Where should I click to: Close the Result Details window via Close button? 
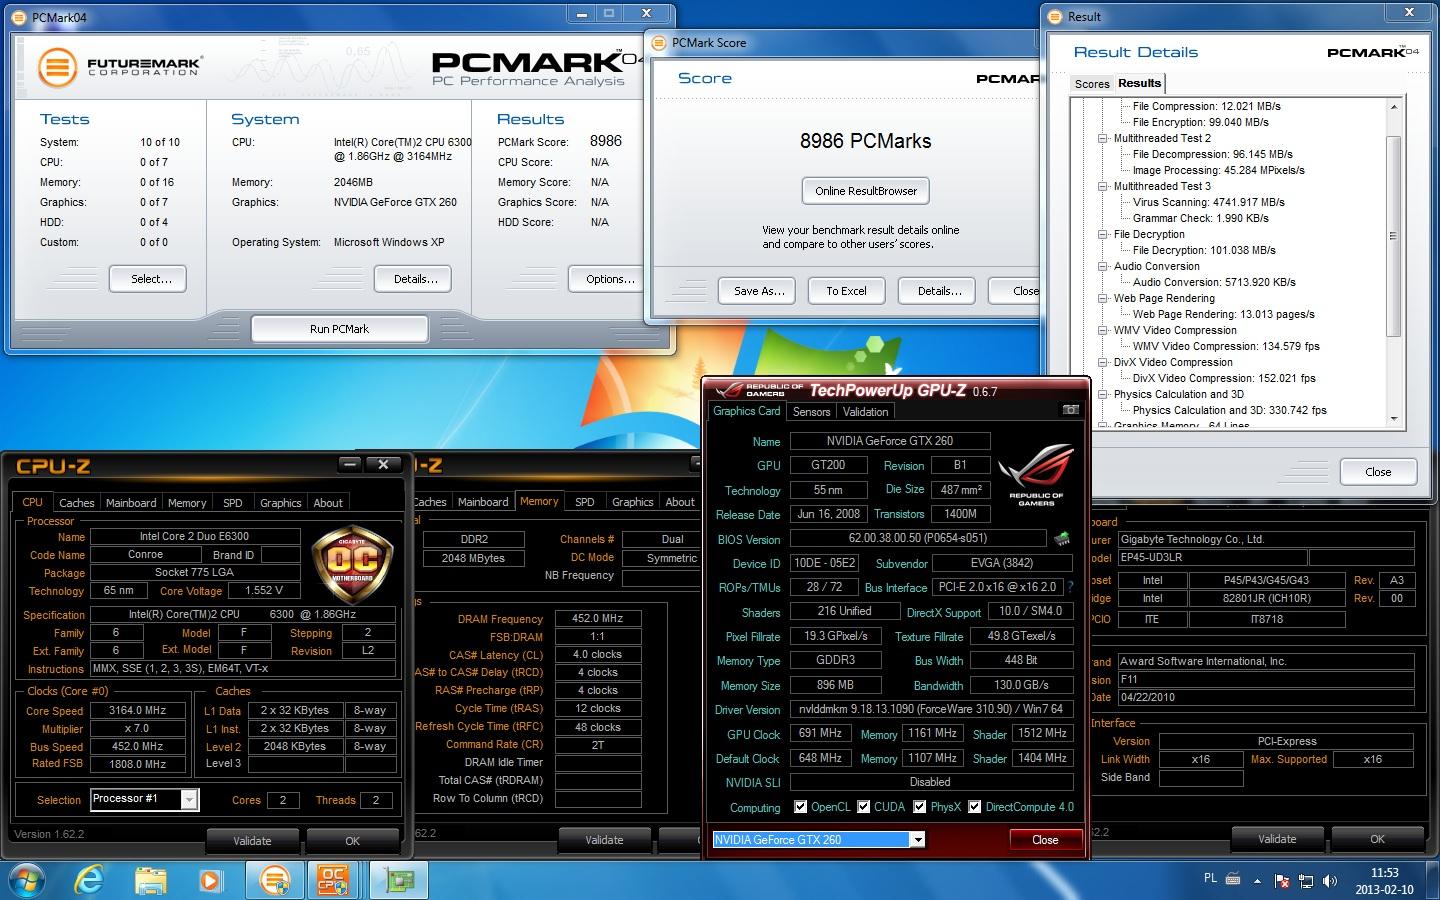(1378, 472)
